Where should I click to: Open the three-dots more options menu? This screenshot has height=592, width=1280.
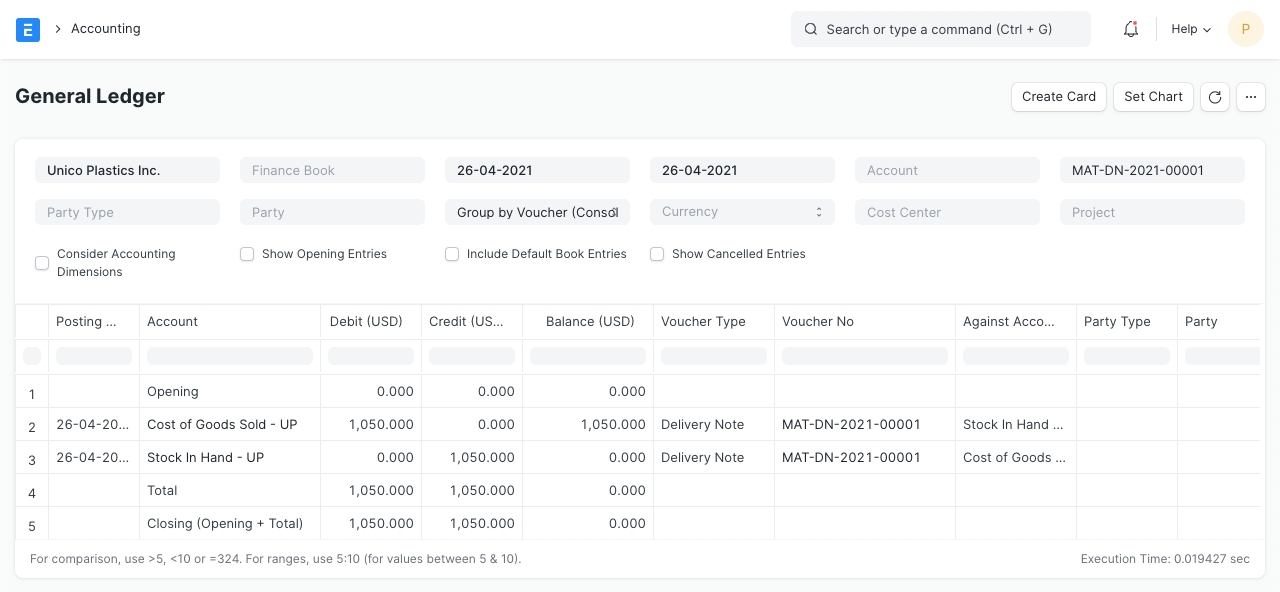[1251, 97]
